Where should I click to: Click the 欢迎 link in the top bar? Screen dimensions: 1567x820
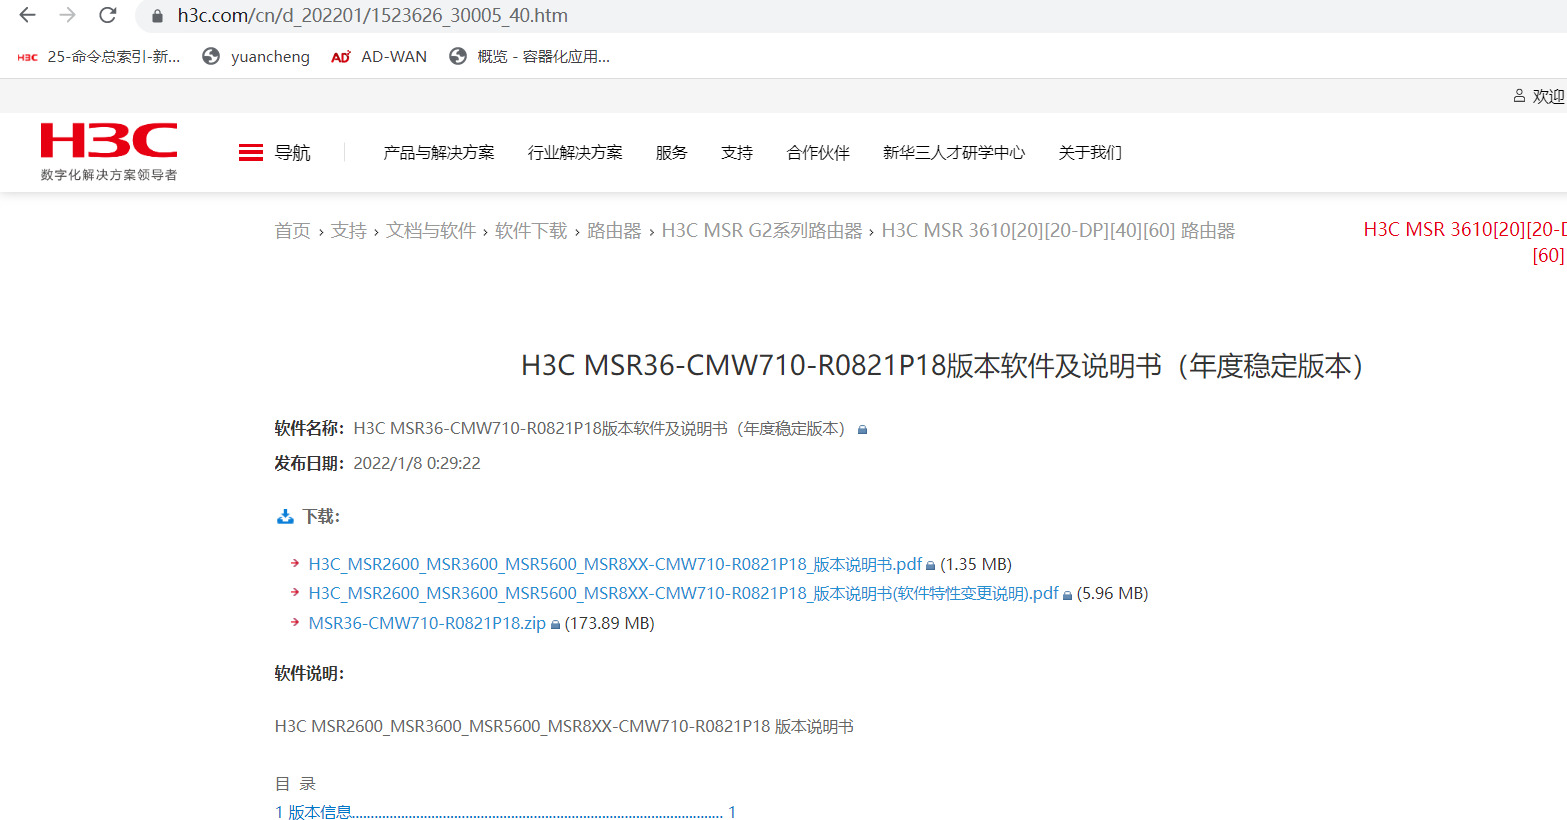pyautogui.click(x=1549, y=96)
